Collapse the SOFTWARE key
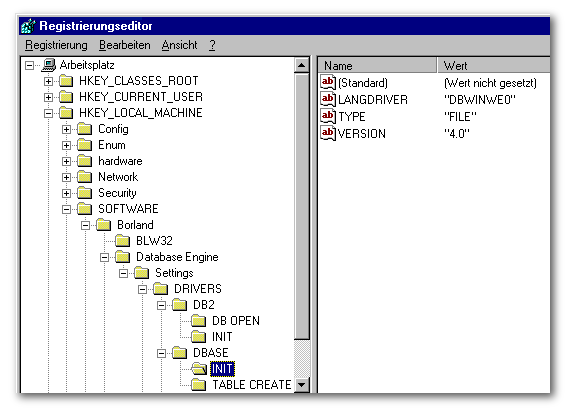Screen dimensions: 570x410 click(x=67, y=209)
